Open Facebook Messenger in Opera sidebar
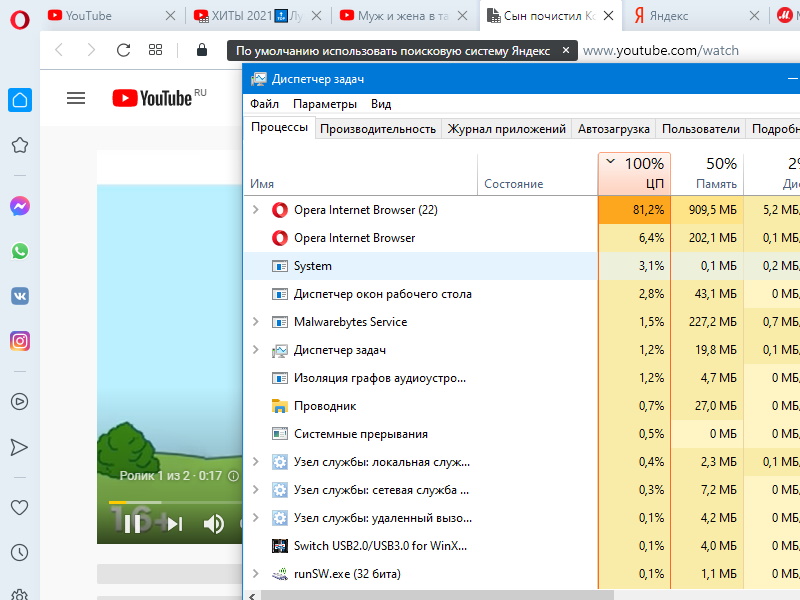Viewport: 800px width, 600px height. 20,206
